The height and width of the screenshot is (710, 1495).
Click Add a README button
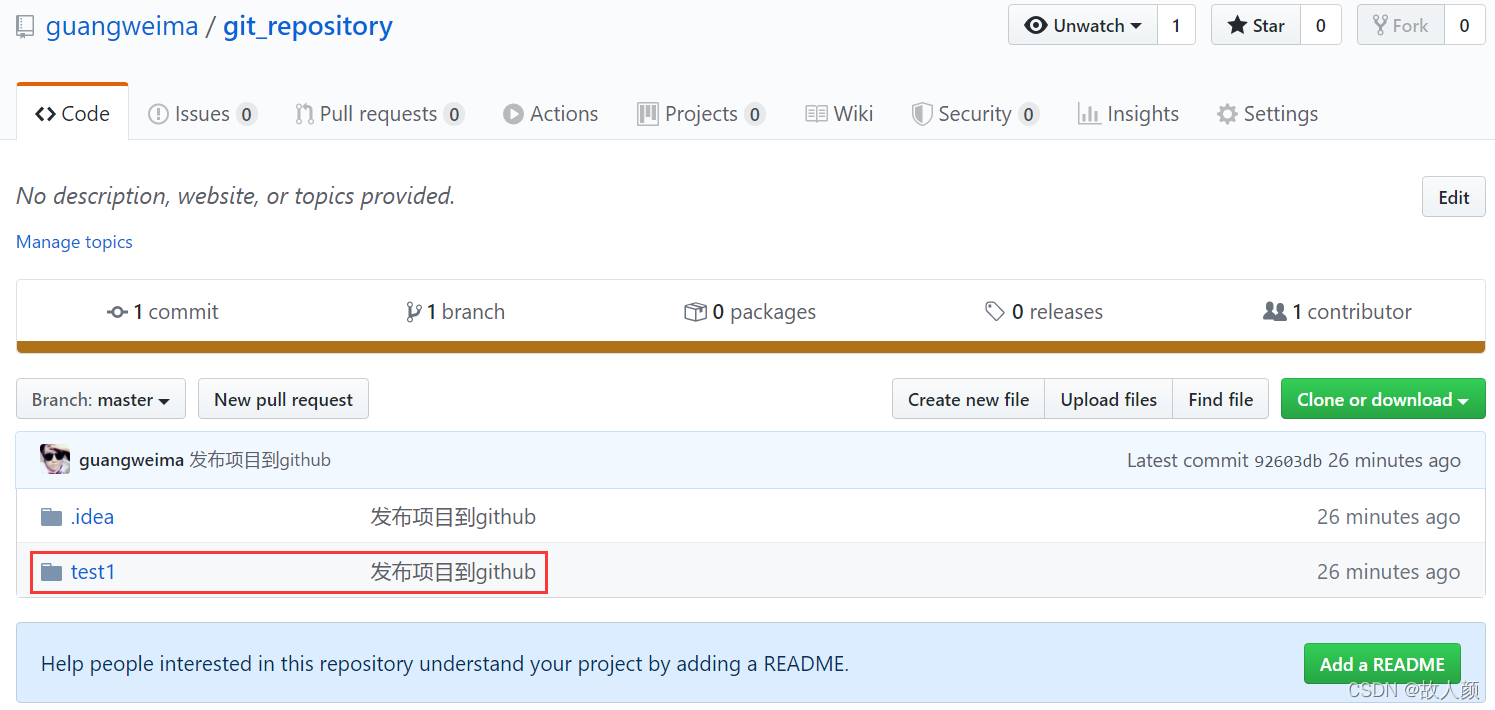[x=1382, y=664]
